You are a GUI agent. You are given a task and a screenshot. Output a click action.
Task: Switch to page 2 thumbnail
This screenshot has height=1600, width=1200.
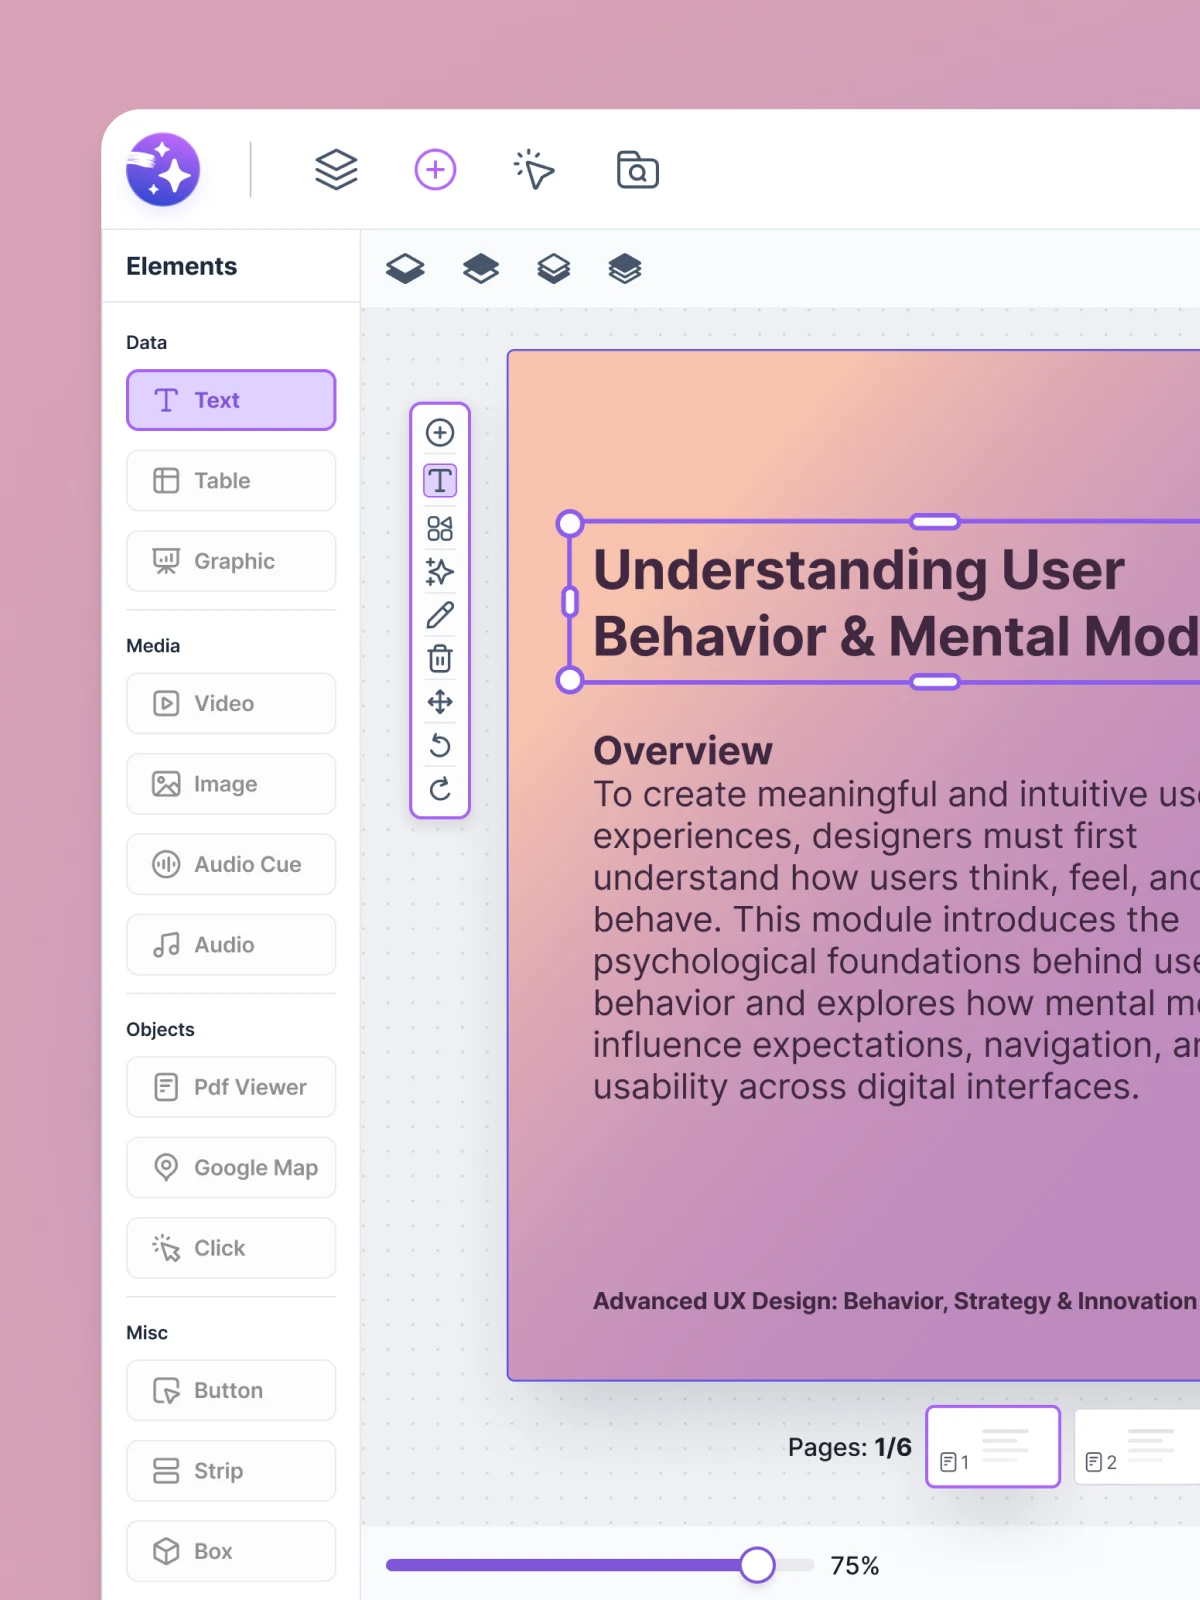(x=1137, y=1446)
